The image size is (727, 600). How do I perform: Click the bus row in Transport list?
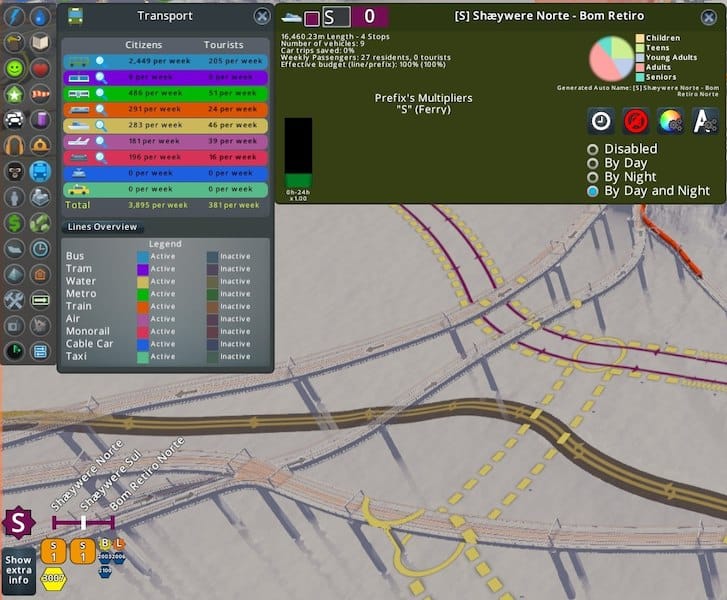click(x=165, y=61)
